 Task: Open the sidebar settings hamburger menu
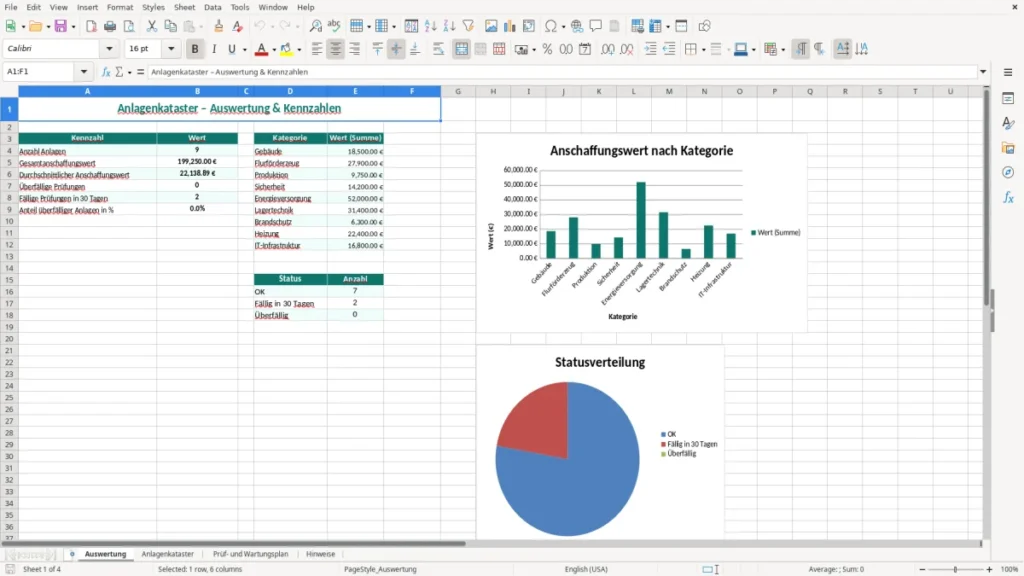[1008, 72]
